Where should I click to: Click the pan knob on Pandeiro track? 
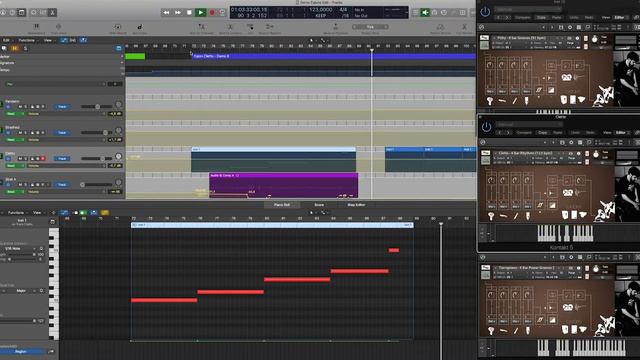pos(118,104)
